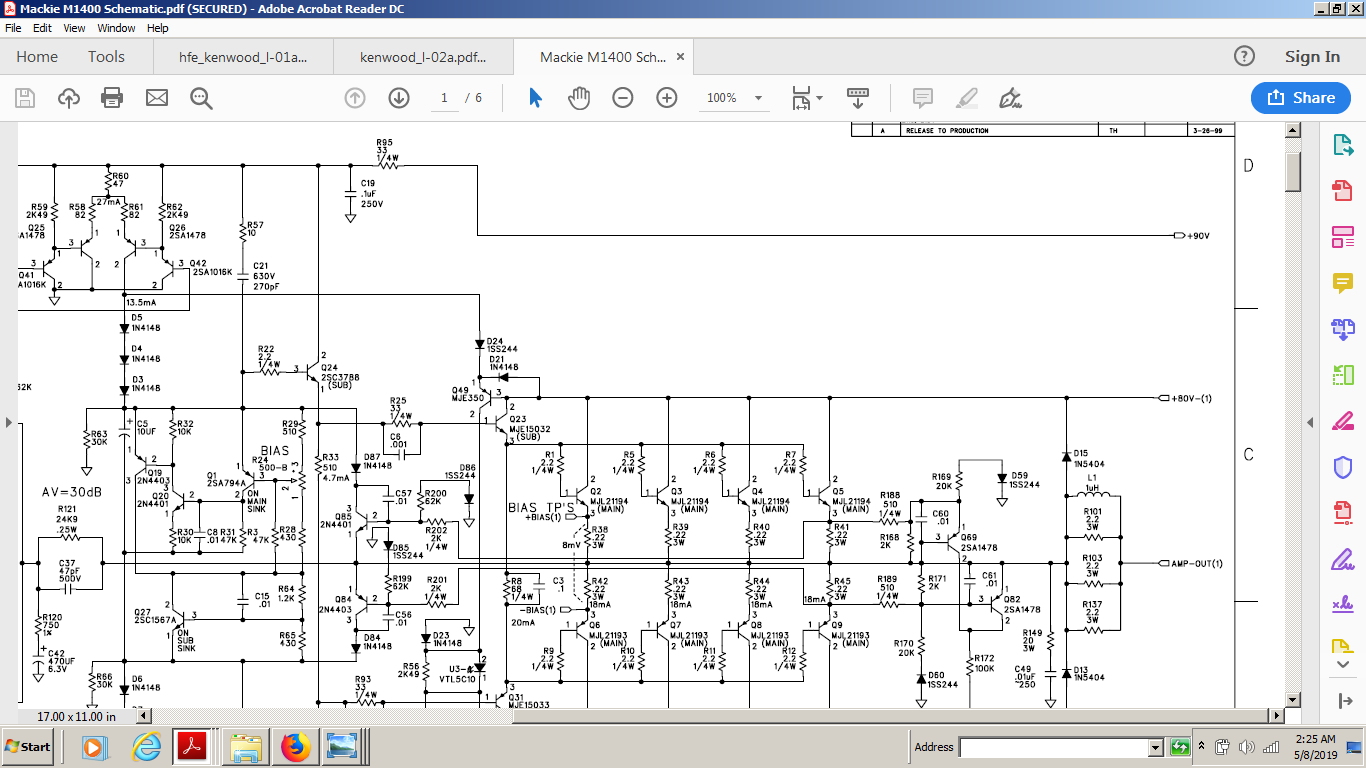Open the Address bar dropdown in the taskbar
Screen dimensions: 1366x768
point(1156,747)
